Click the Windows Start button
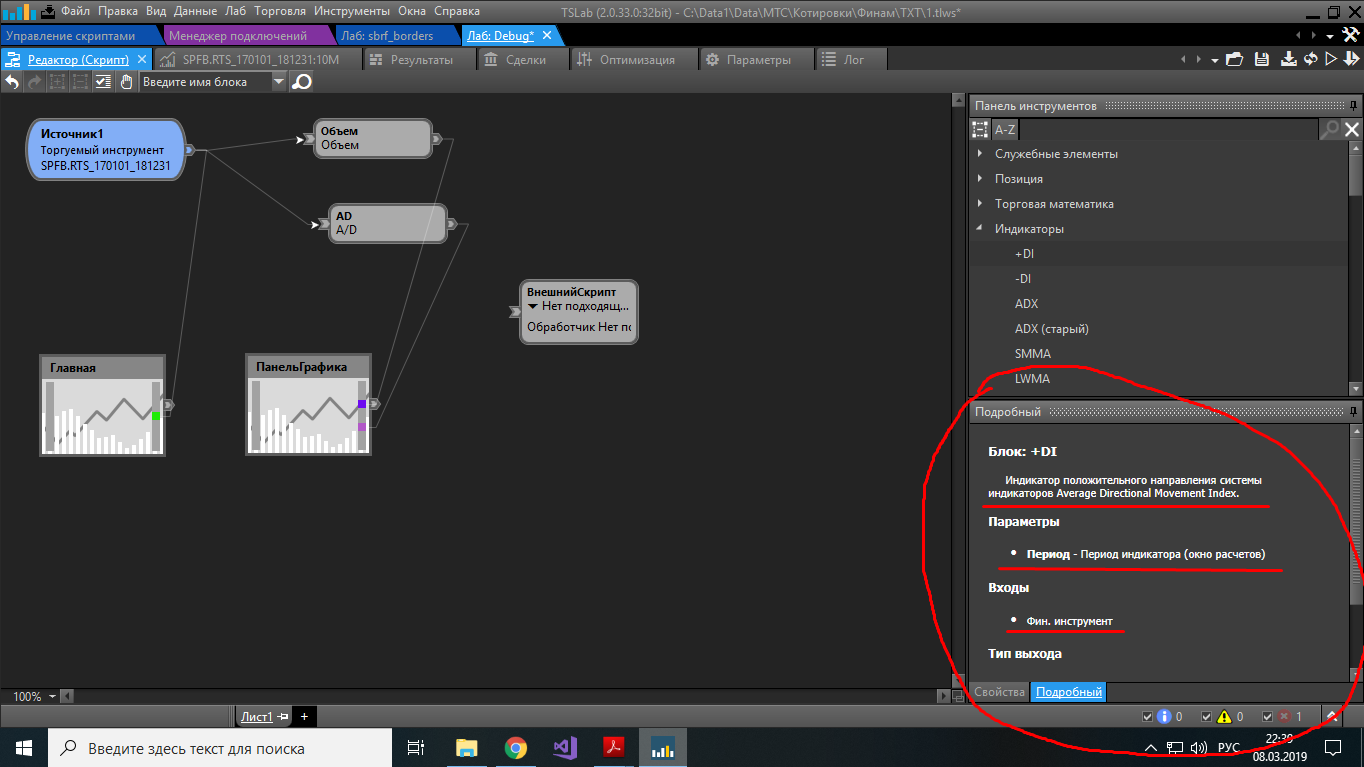The image size is (1364, 767). pyautogui.click(x=23, y=747)
